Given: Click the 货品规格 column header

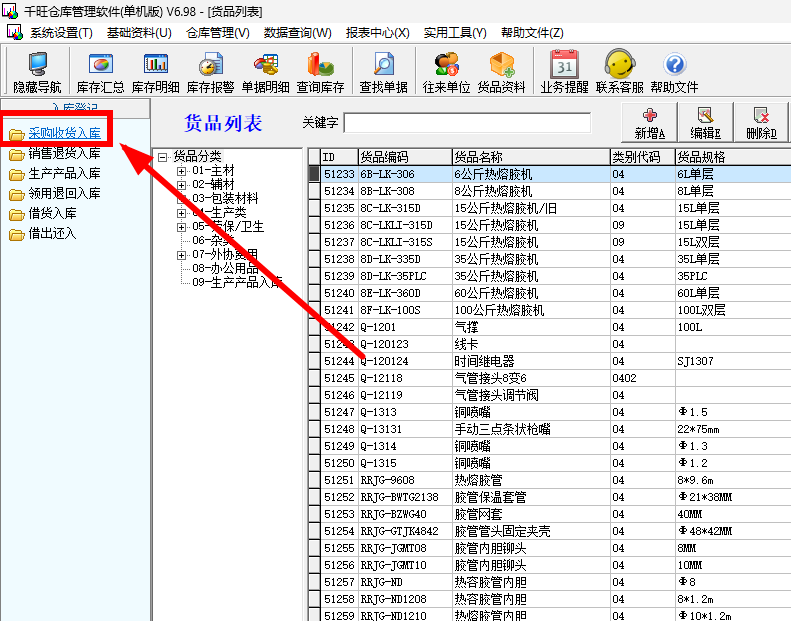Looking at the screenshot, I should click(733, 157).
